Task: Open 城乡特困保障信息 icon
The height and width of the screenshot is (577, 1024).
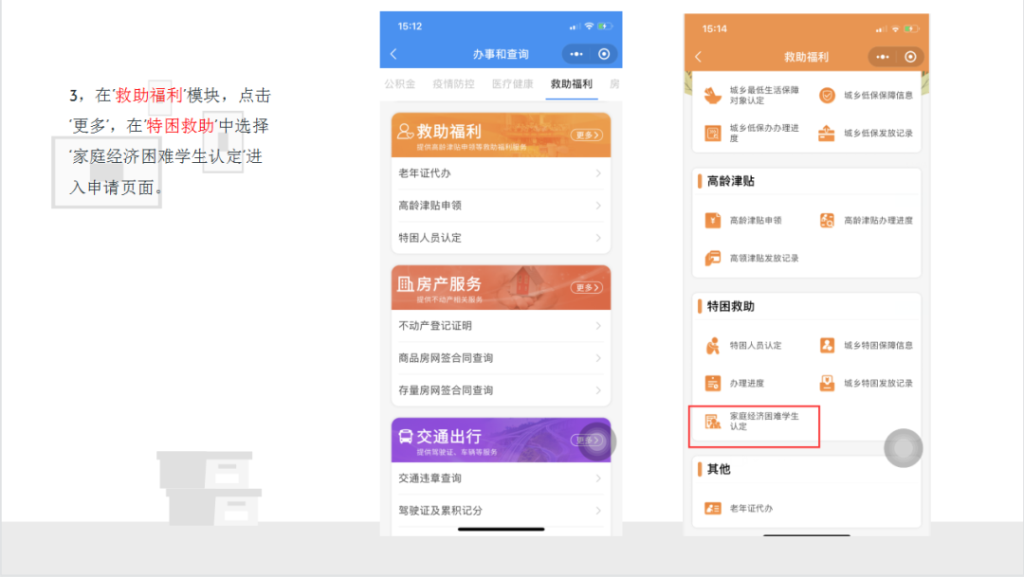Action: (827, 346)
